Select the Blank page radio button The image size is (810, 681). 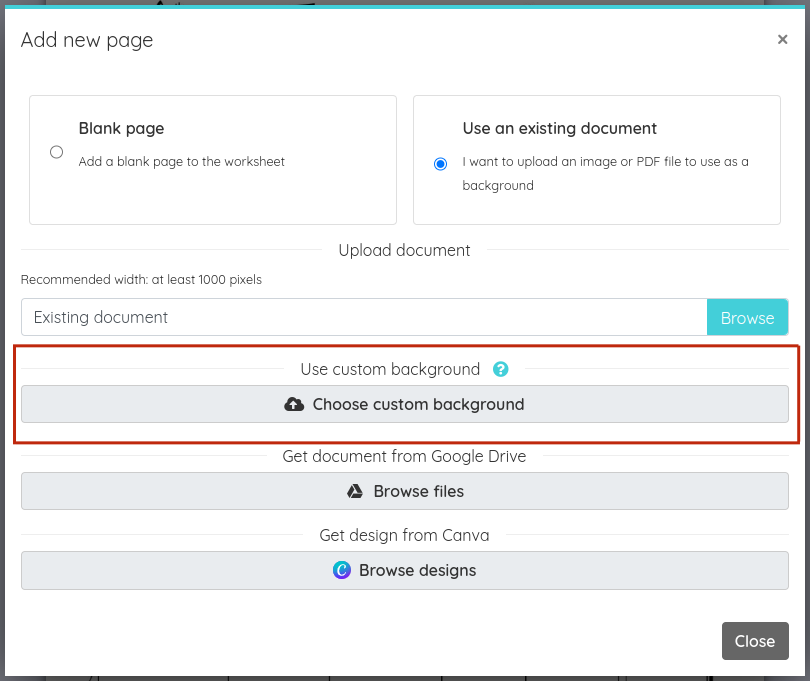[56, 152]
